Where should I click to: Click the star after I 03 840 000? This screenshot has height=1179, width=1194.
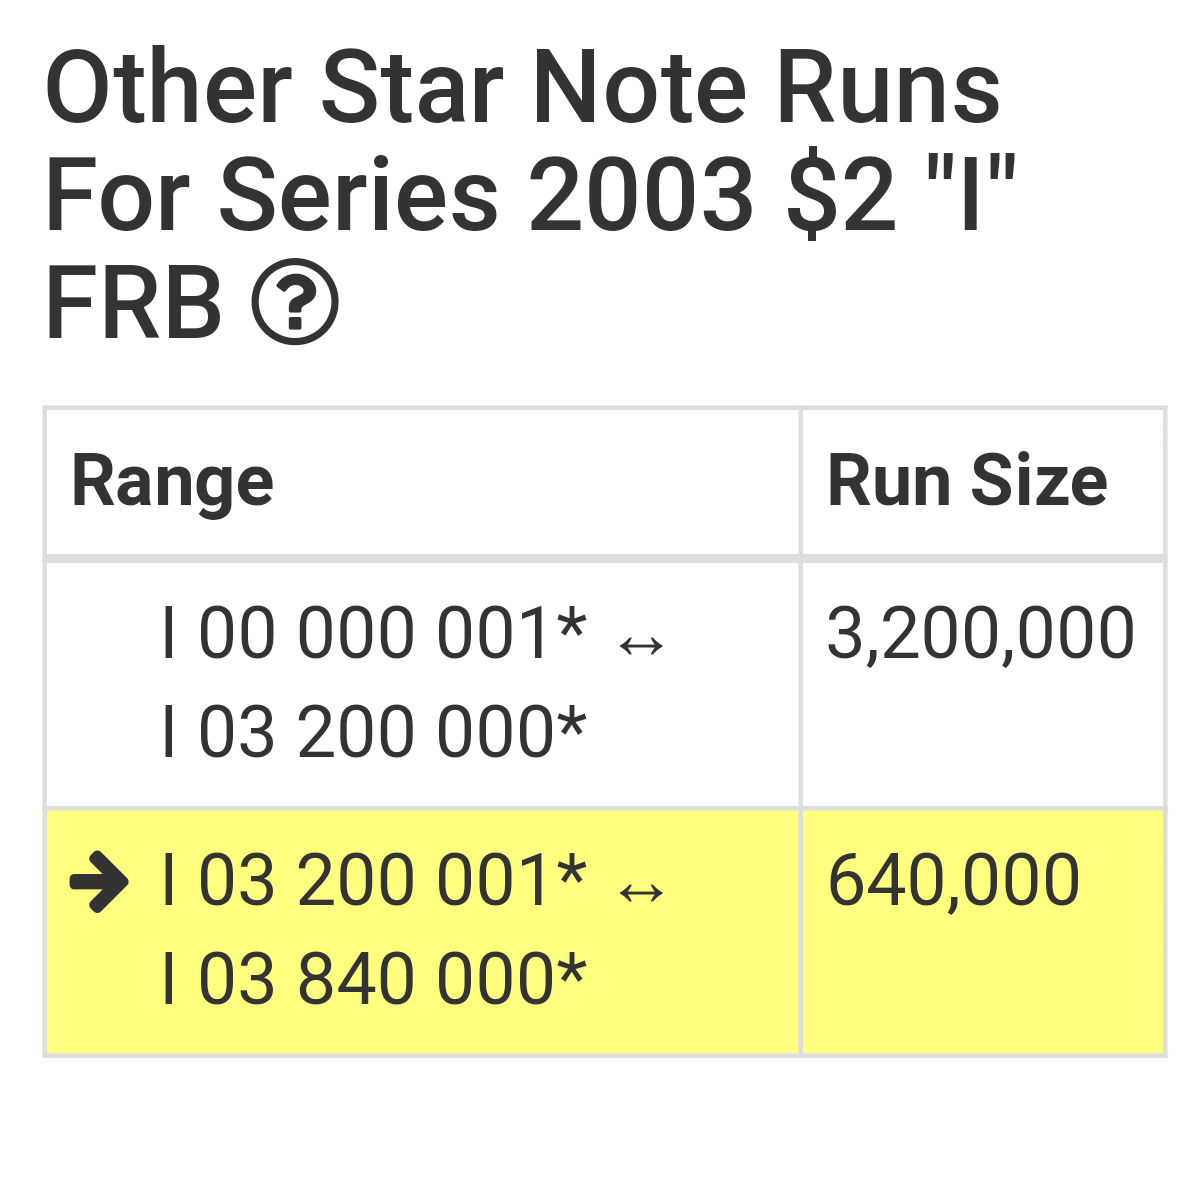coord(571,971)
